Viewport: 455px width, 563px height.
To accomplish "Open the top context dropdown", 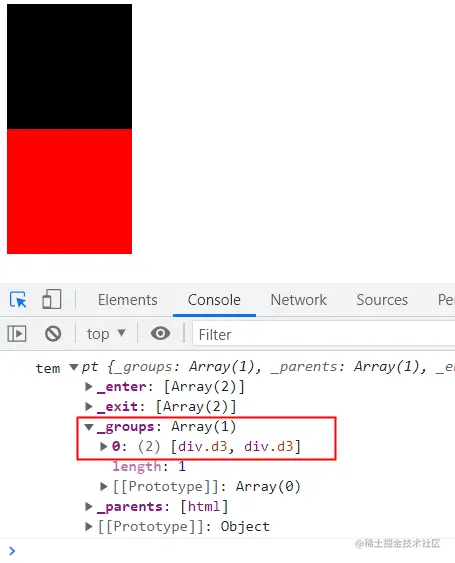I will [x=106, y=334].
